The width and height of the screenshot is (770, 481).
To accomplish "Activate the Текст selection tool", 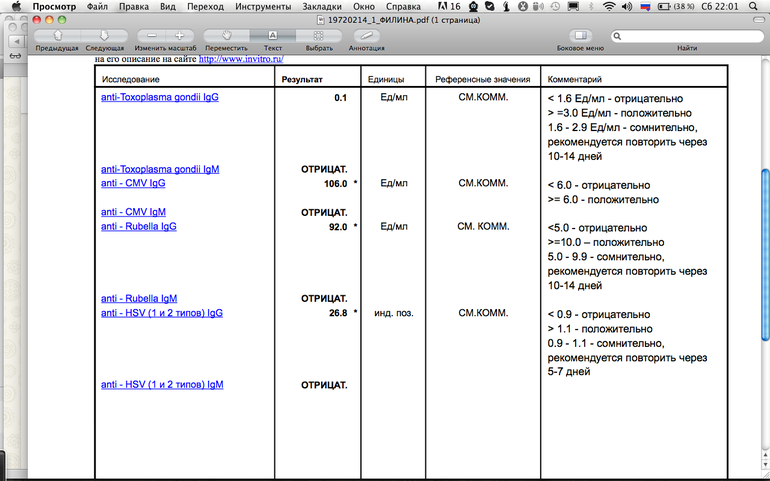I will click(x=273, y=35).
